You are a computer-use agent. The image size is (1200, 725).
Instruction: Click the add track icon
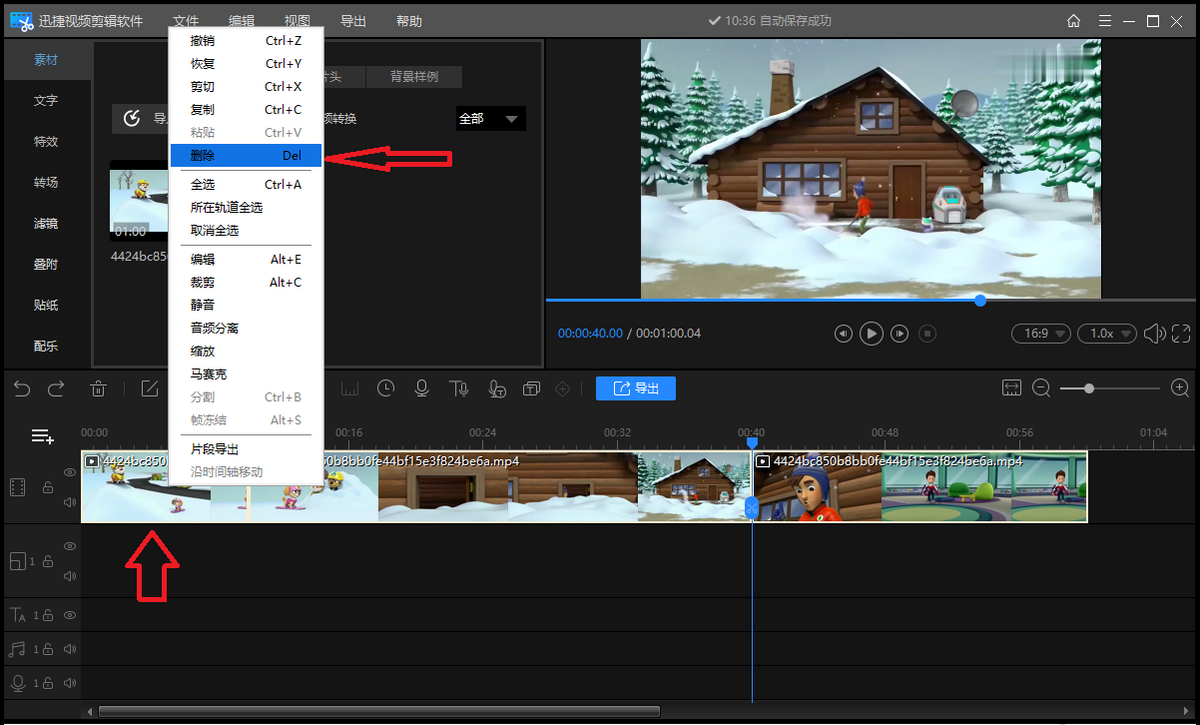click(42, 436)
